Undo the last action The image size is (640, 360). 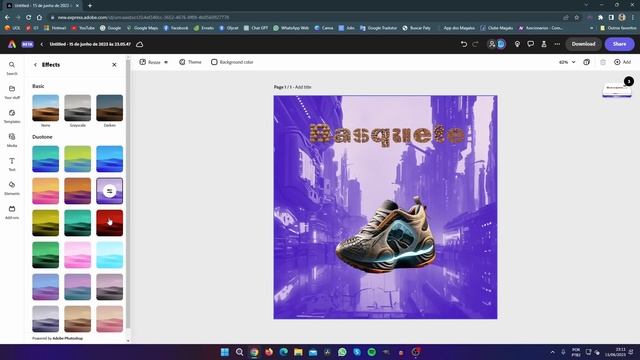(x=464, y=44)
